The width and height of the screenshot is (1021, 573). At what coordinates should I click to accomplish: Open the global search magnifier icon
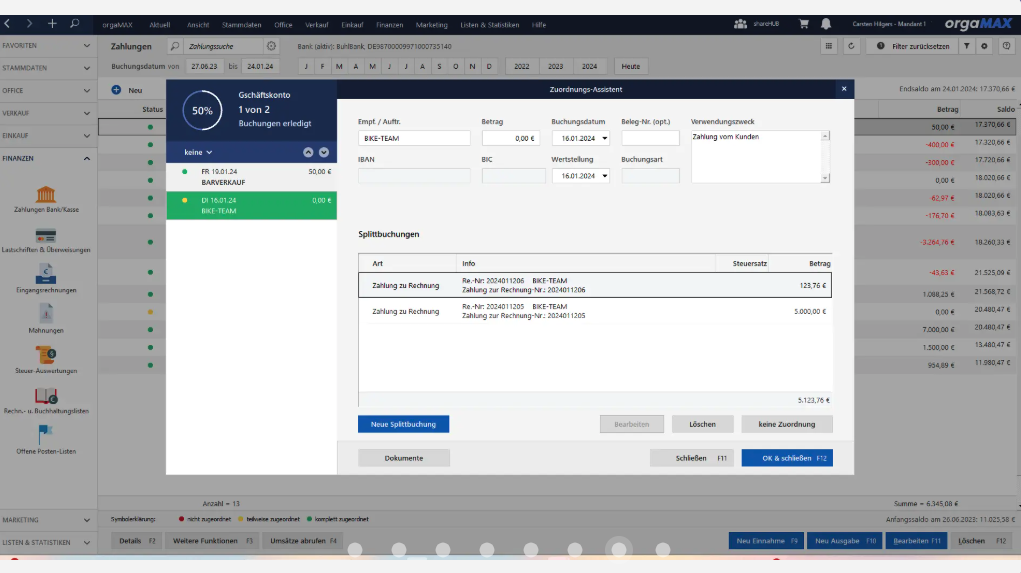click(75, 23)
